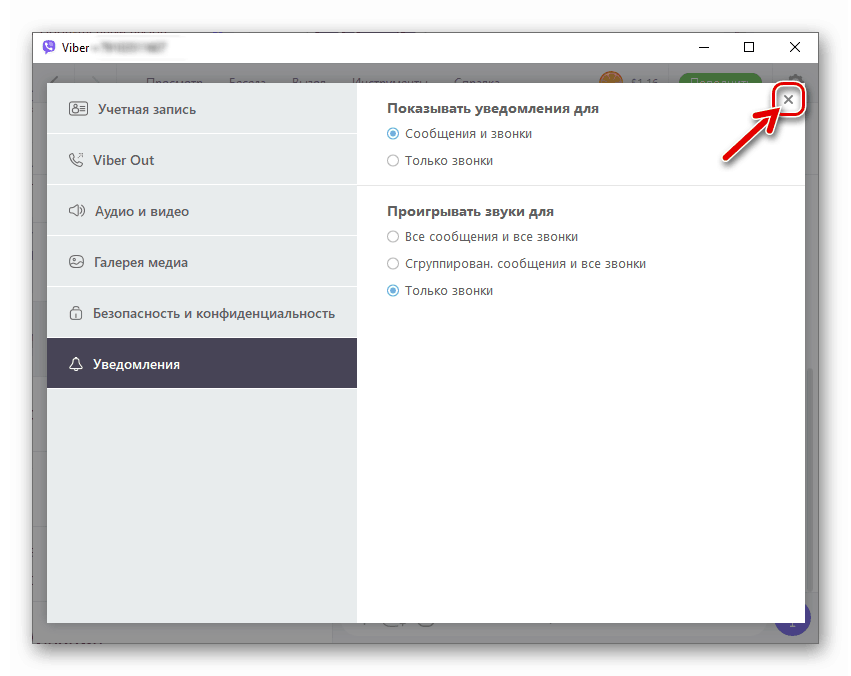Open the Справка menu
This screenshot has height=676, width=851.
coord(477,82)
